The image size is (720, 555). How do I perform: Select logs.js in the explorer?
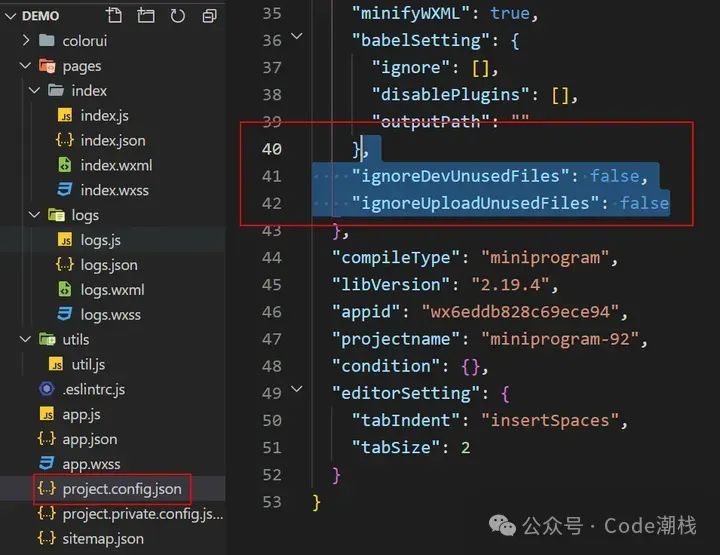tap(101, 240)
